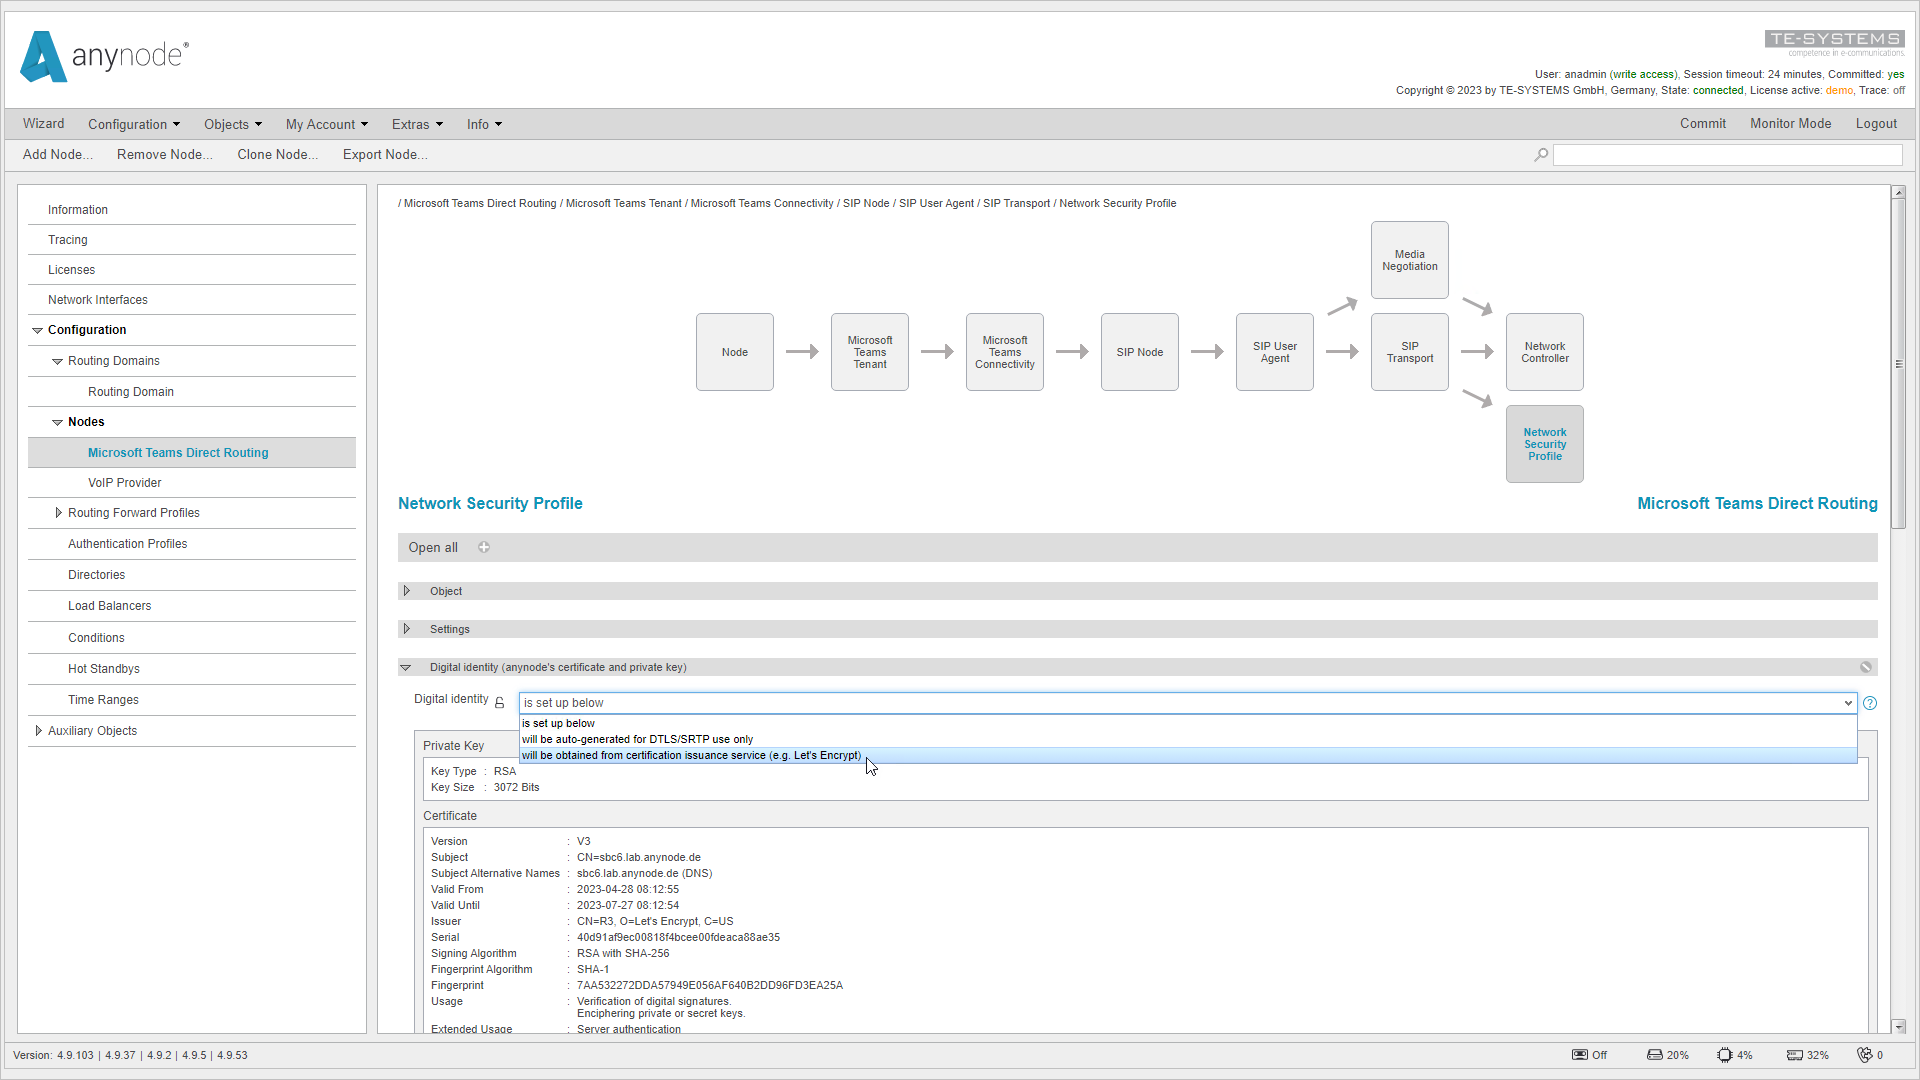
Task: Click Remove Node...
Action: click(165, 154)
